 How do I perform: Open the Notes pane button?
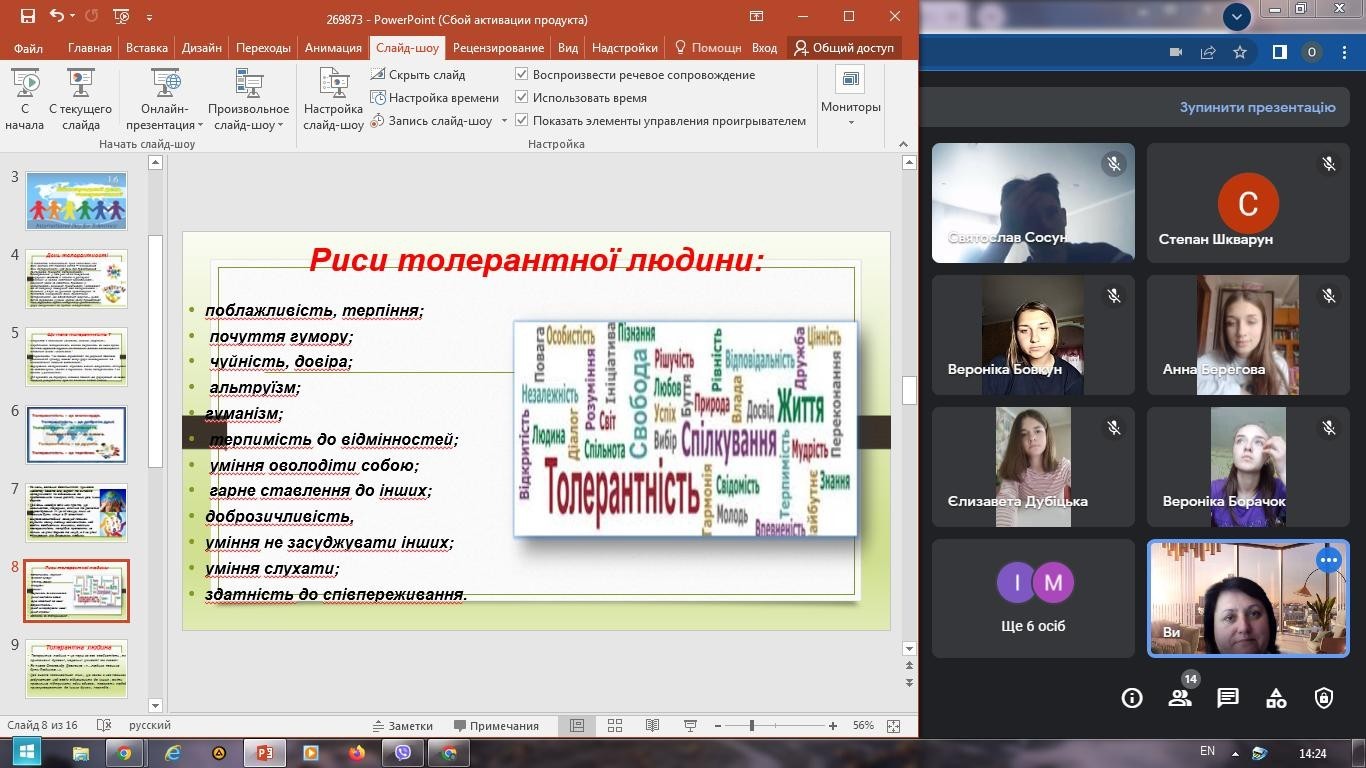(402, 726)
